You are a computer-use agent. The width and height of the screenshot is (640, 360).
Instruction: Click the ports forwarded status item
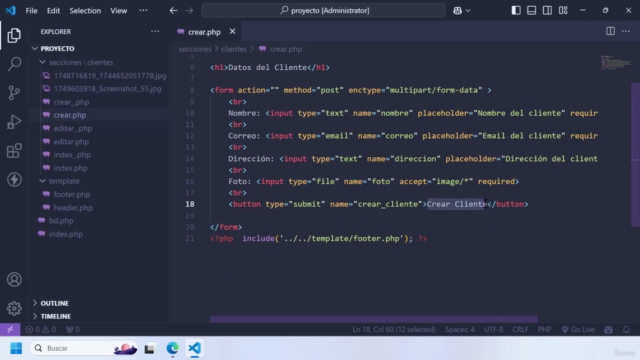click(x=73, y=329)
